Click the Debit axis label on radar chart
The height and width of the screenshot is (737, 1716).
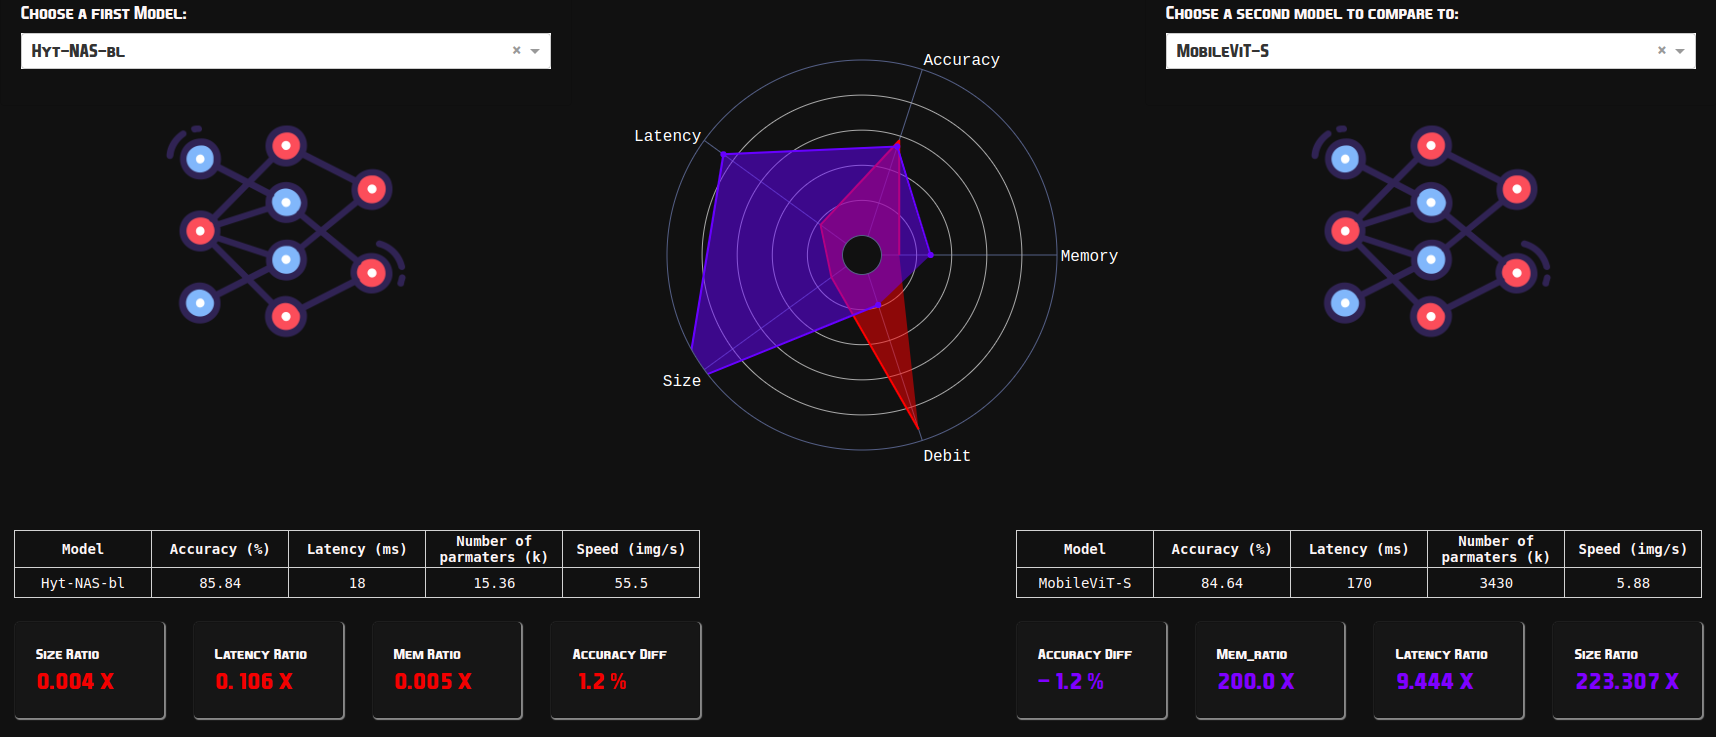pos(946,456)
